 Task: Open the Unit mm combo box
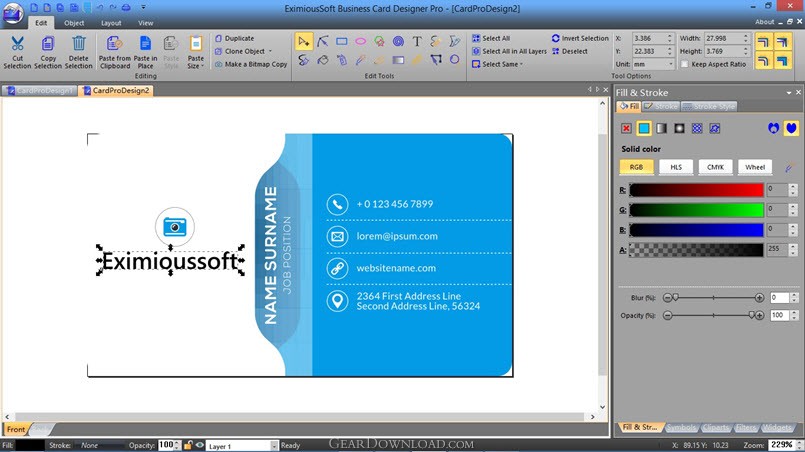[x=653, y=64]
